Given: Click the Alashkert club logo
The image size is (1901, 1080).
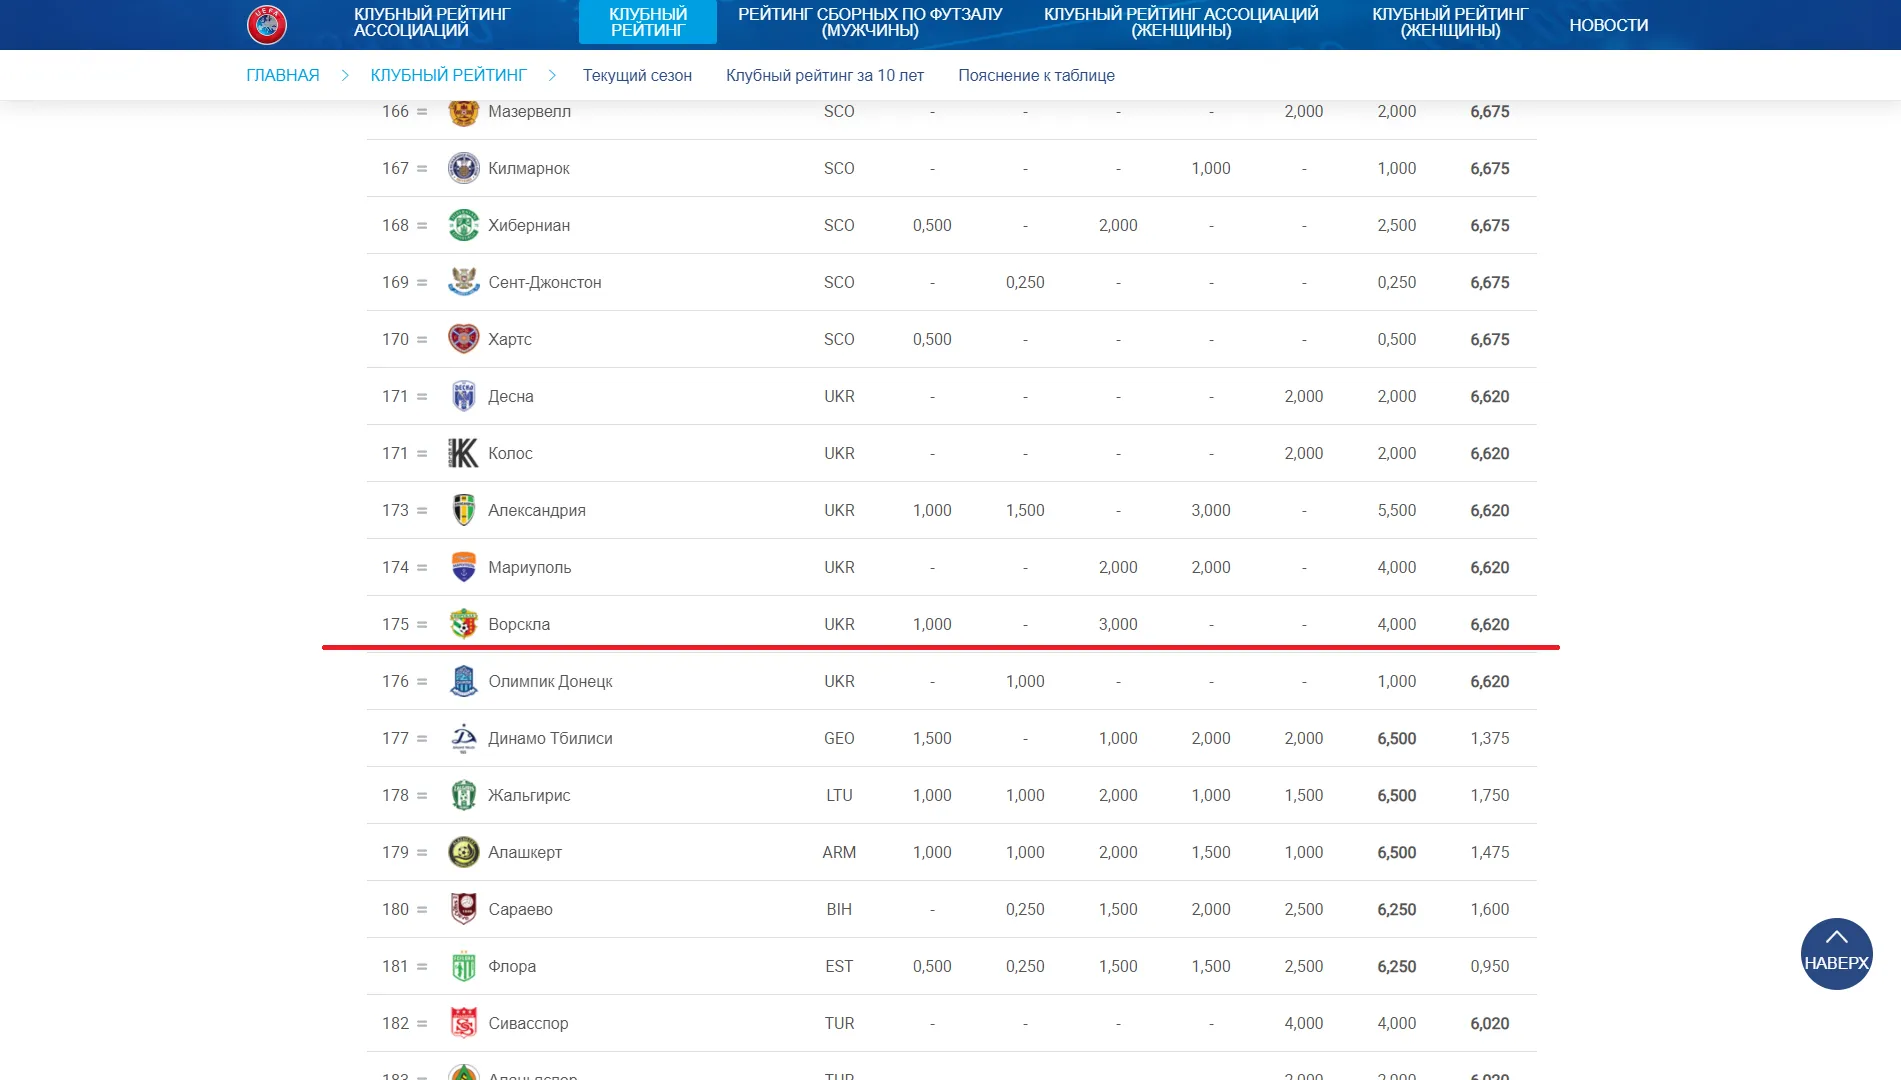Looking at the screenshot, I should tap(463, 852).
